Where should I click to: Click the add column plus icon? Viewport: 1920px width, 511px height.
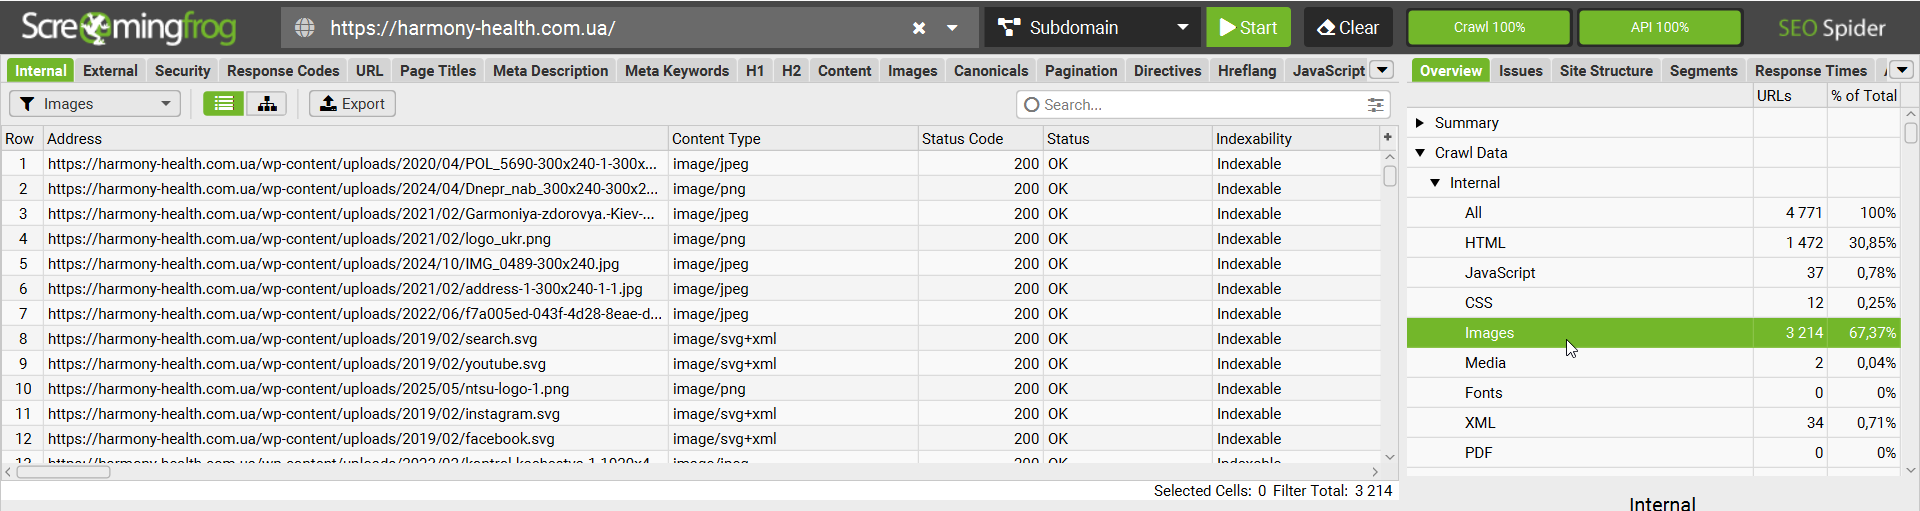pyautogui.click(x=1387, y=137)
